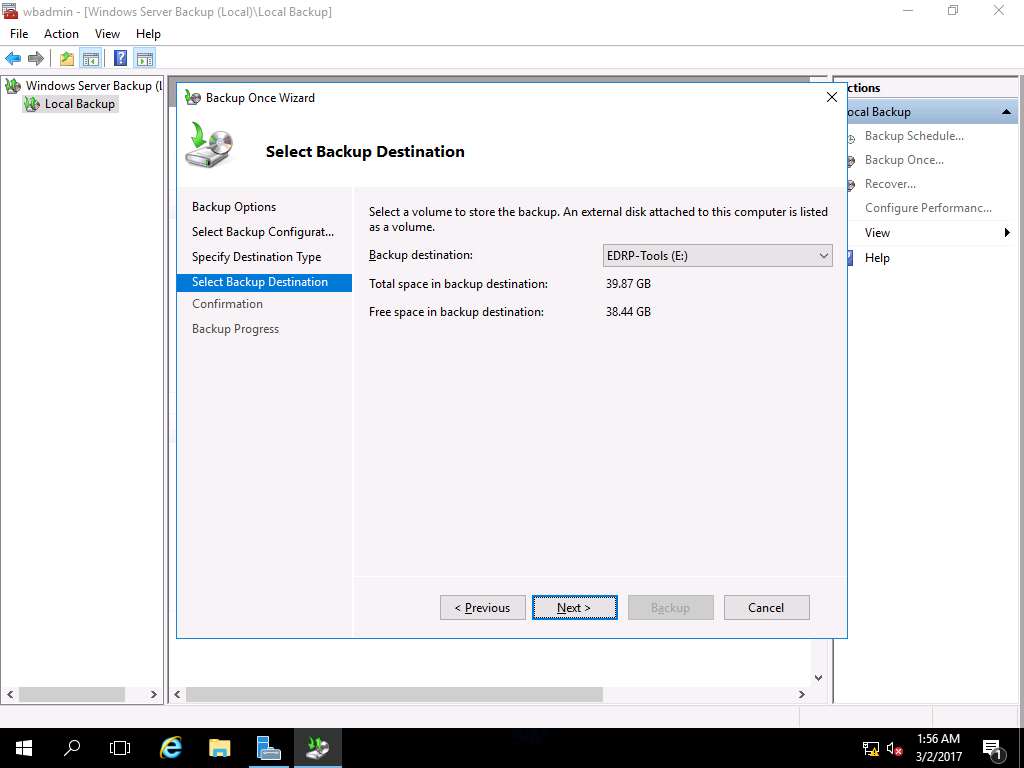Click Recover in Actions pane
Image resolution: width=1024 pixels, height=768 pixels.
(890, 184)
